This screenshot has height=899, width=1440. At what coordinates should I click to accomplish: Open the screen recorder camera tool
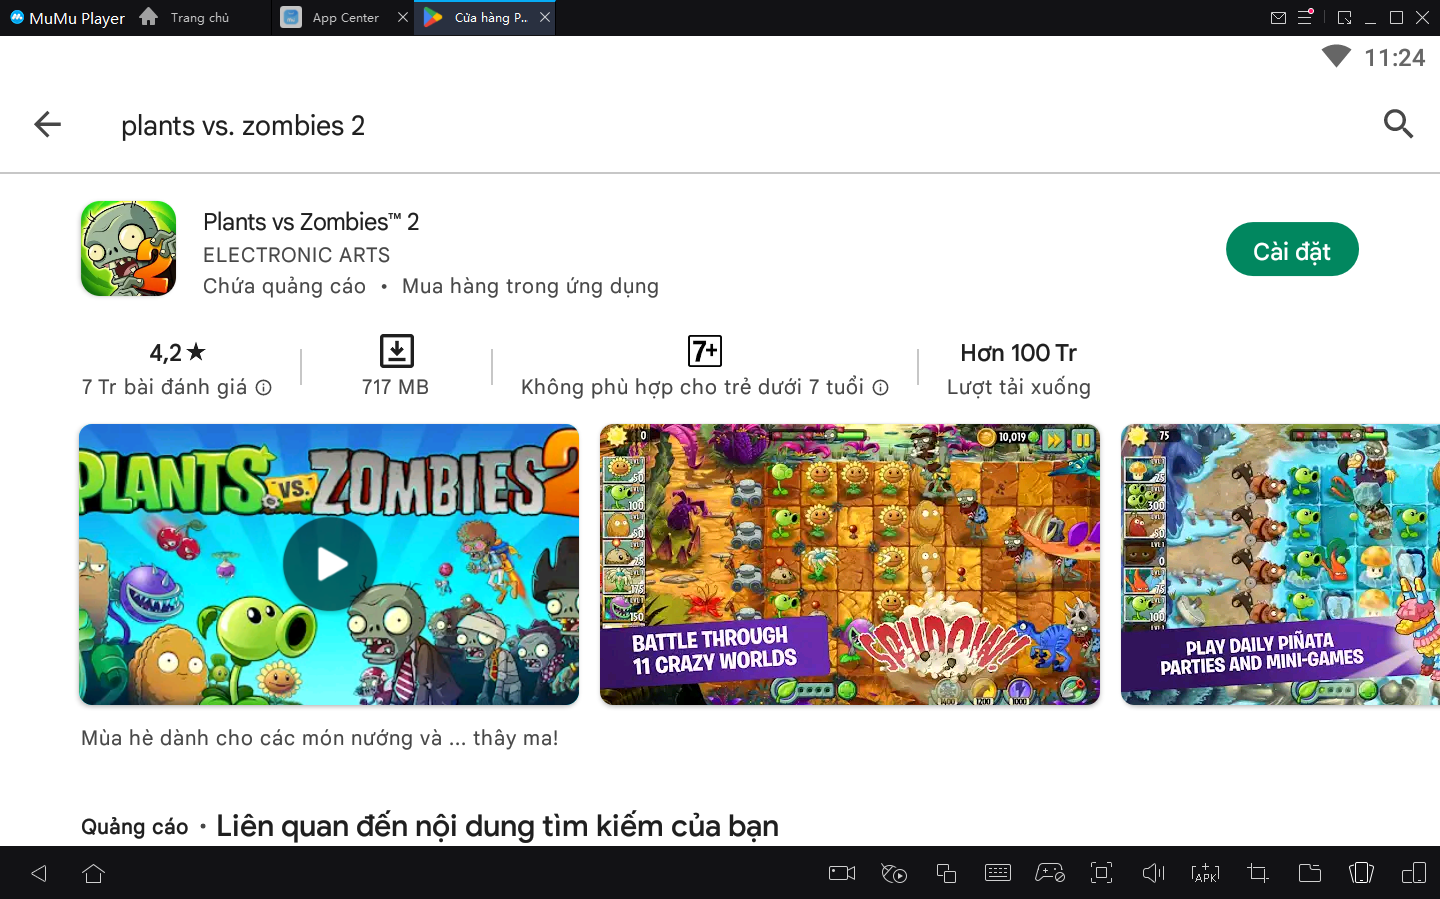[842, 873]
